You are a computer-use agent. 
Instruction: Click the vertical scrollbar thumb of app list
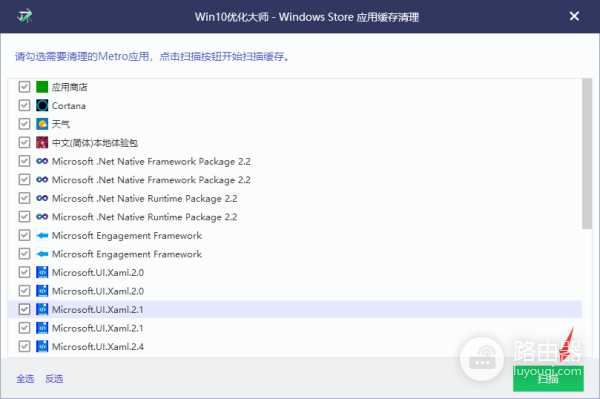point(587,154)
